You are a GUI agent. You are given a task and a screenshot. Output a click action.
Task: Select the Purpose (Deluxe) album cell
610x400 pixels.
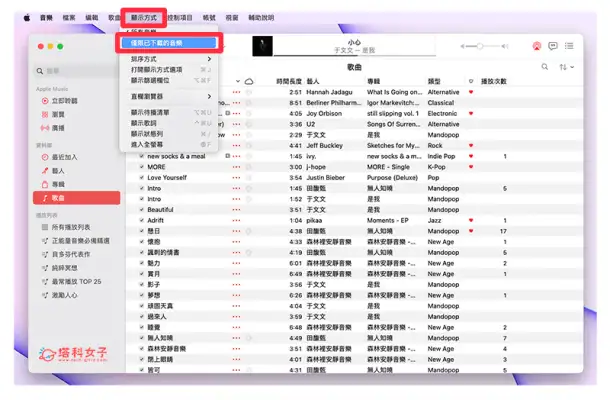392,177
